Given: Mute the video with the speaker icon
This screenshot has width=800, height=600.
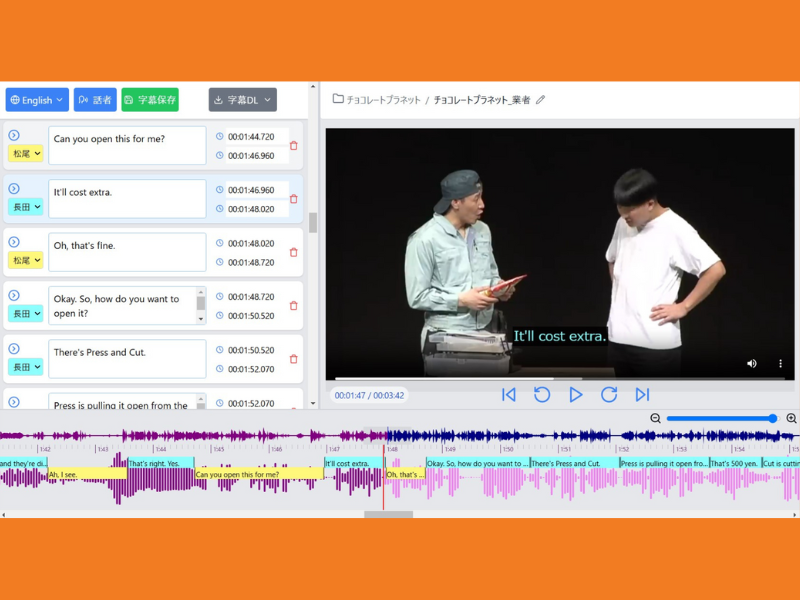Looking at the screenshot, I should 752,364.
